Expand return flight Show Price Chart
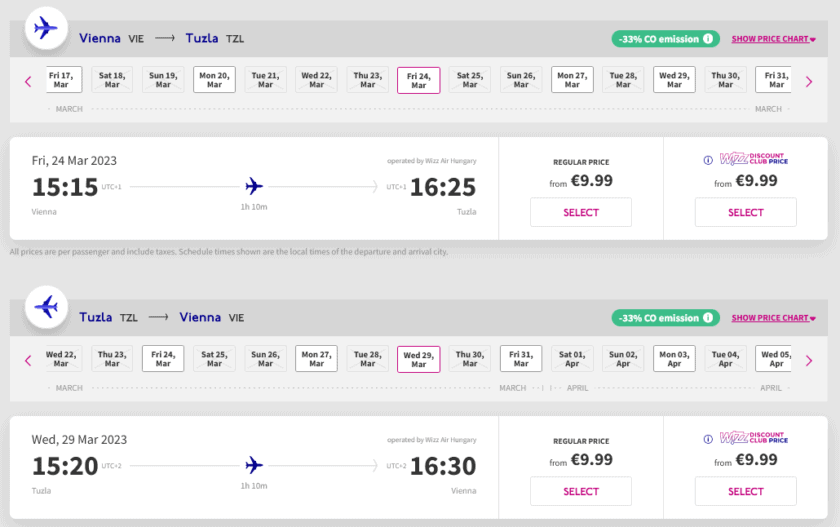Viewport: 840px width, 527px height. [x=773, y=318]
